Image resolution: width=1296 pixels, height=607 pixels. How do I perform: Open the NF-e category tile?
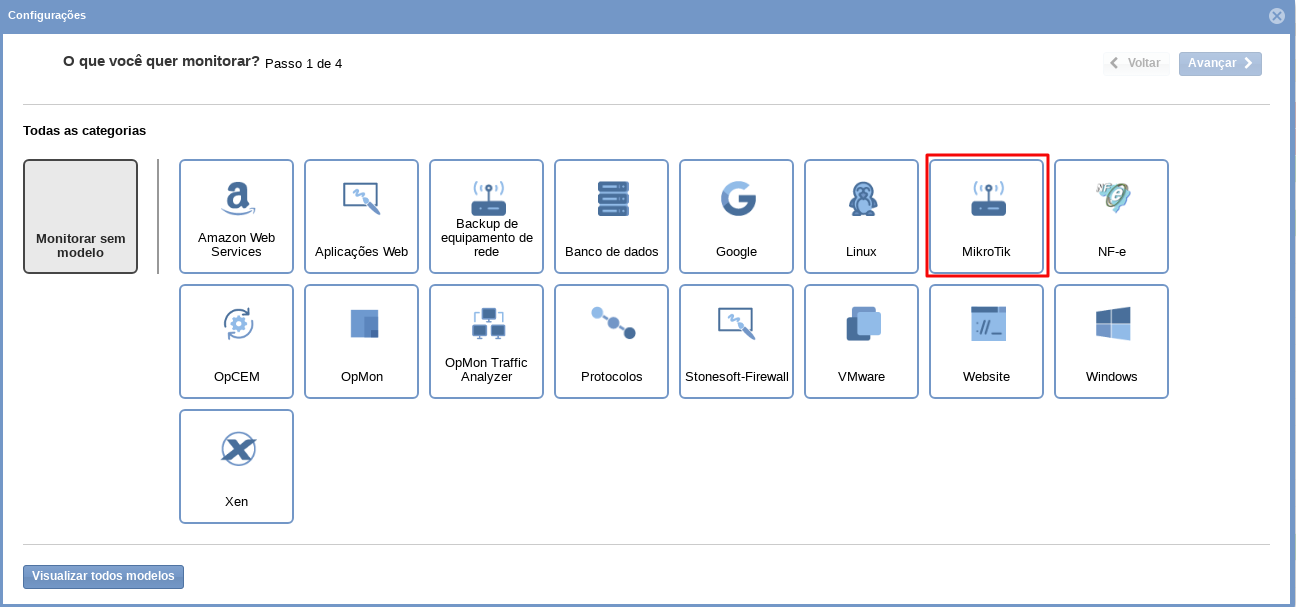(x=1111, y=216)
